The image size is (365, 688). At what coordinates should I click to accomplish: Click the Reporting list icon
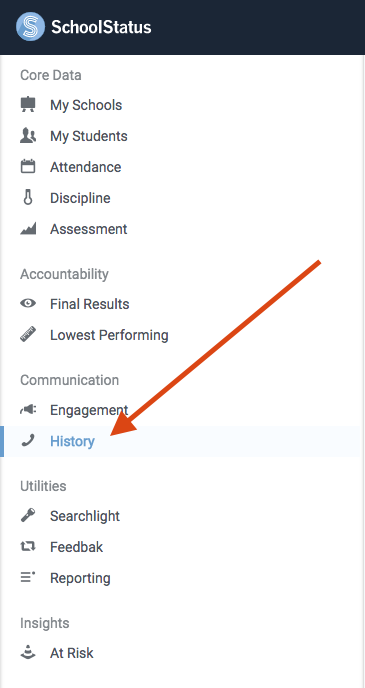point(28,578)
